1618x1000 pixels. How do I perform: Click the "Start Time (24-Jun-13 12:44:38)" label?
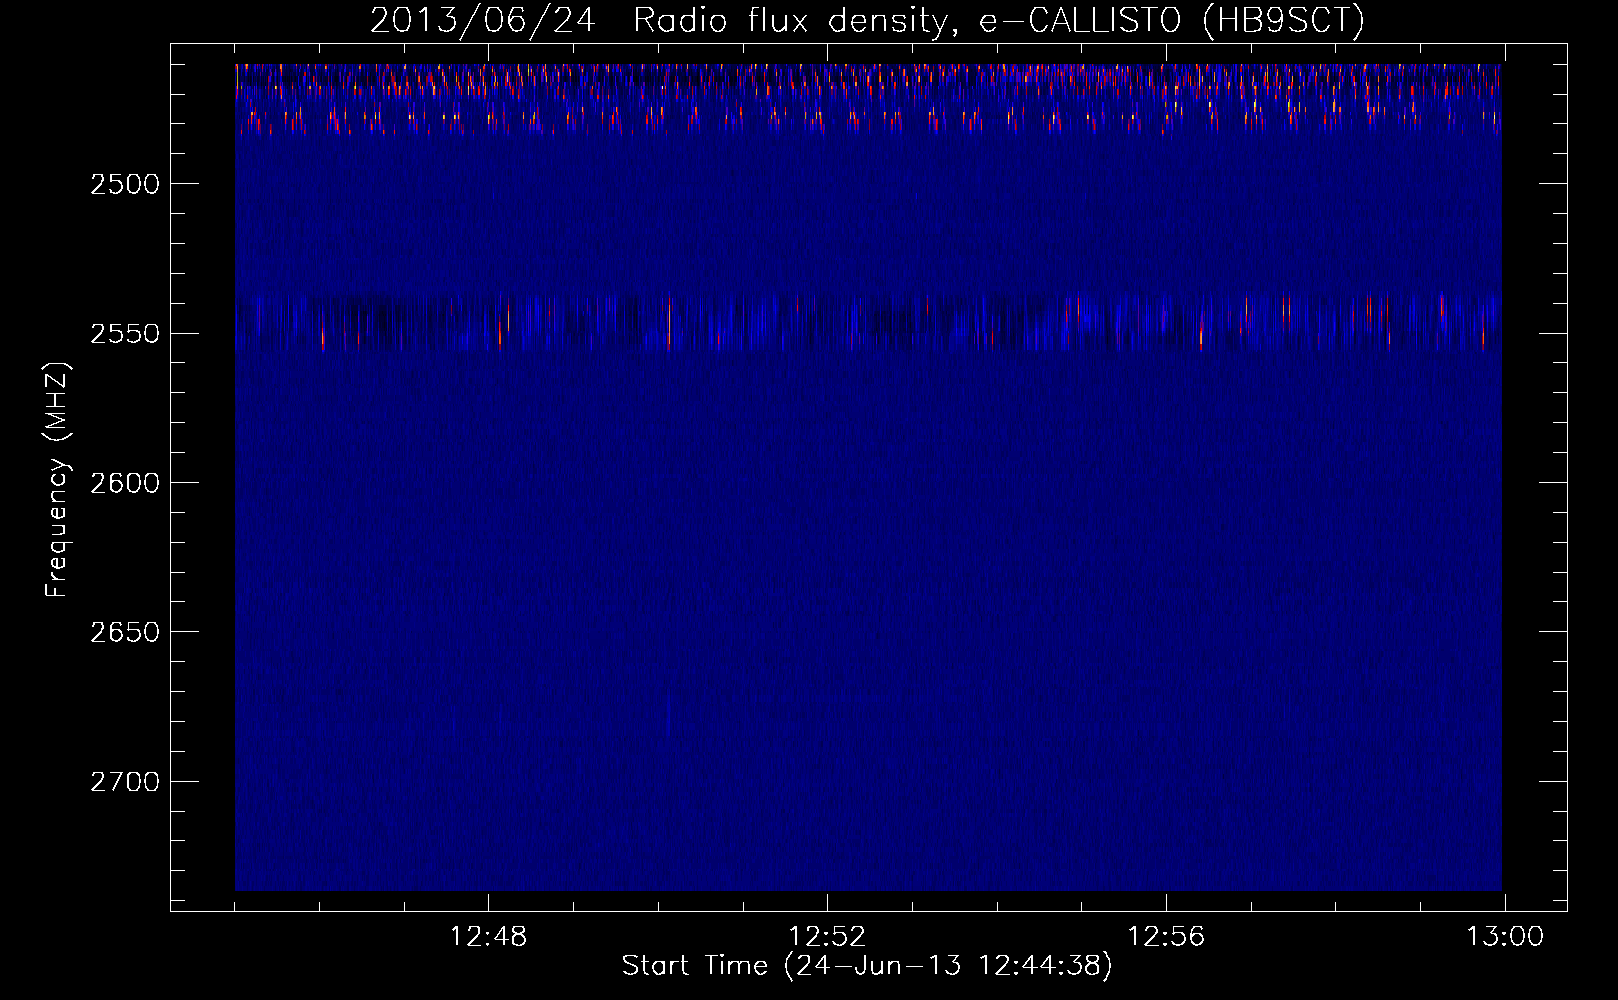tap(867, 965)
